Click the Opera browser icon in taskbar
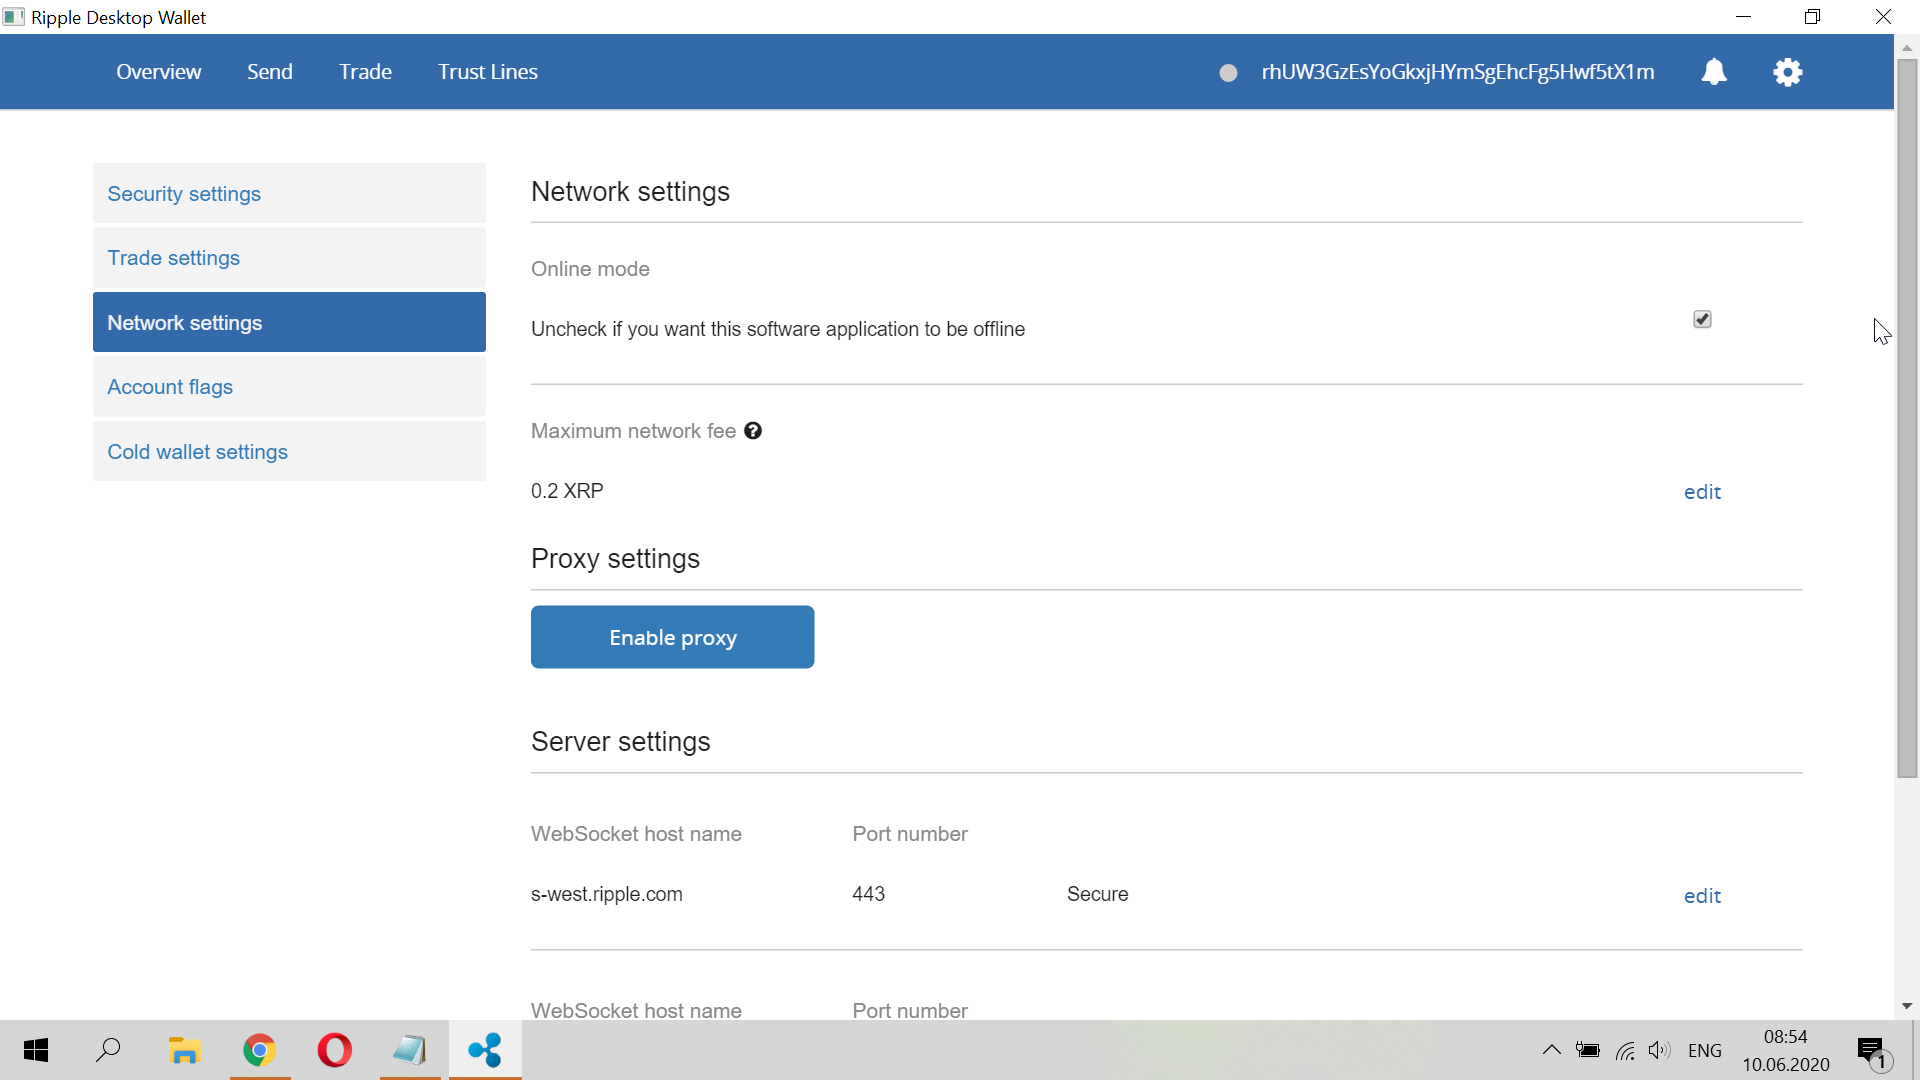The image size is (1920, 1080). click(x=335, y=1051)
